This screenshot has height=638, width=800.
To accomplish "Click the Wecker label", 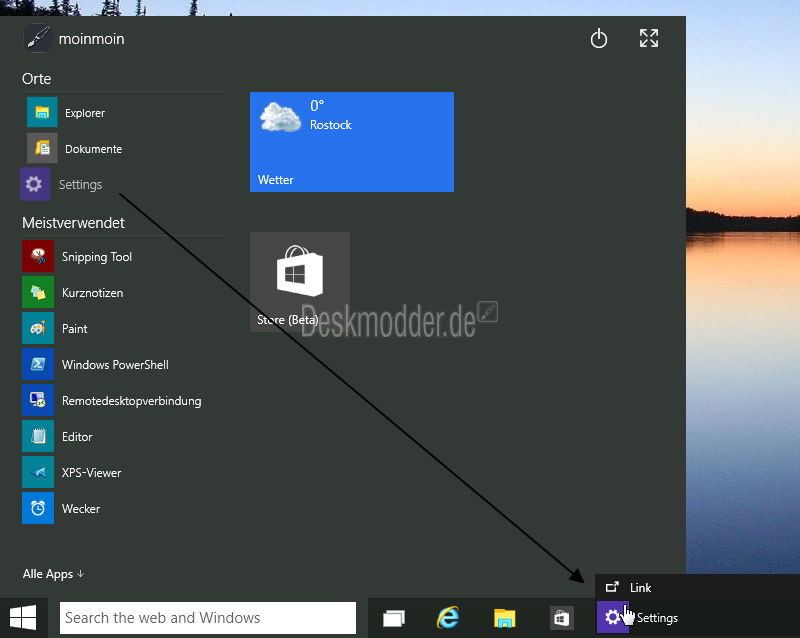I will pos(81,509).
